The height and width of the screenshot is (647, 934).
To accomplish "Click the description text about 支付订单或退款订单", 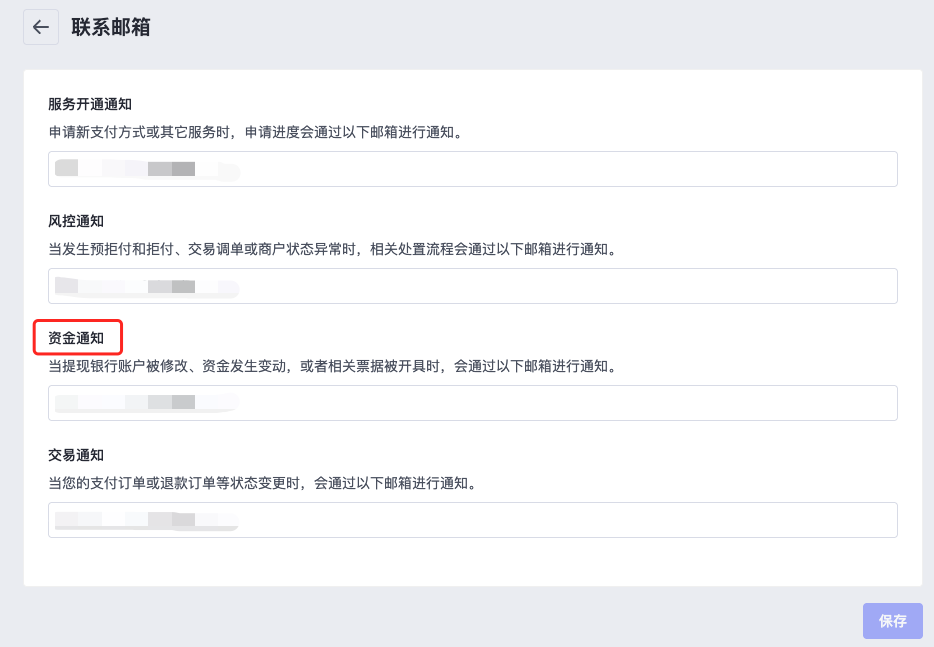I will click(x=263, y=483).
